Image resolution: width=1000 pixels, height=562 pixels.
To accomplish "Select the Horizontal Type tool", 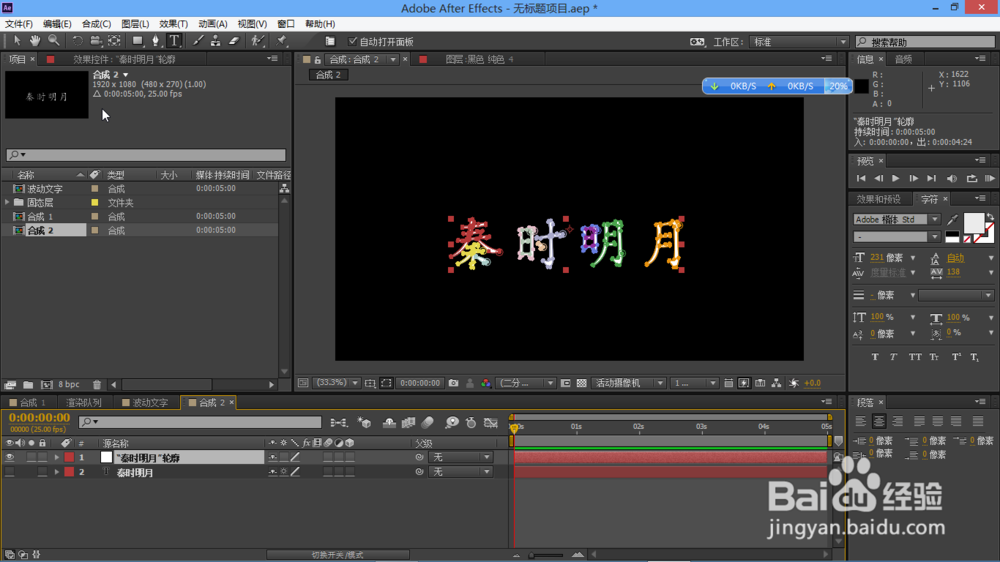I will [x=173, y=41].
